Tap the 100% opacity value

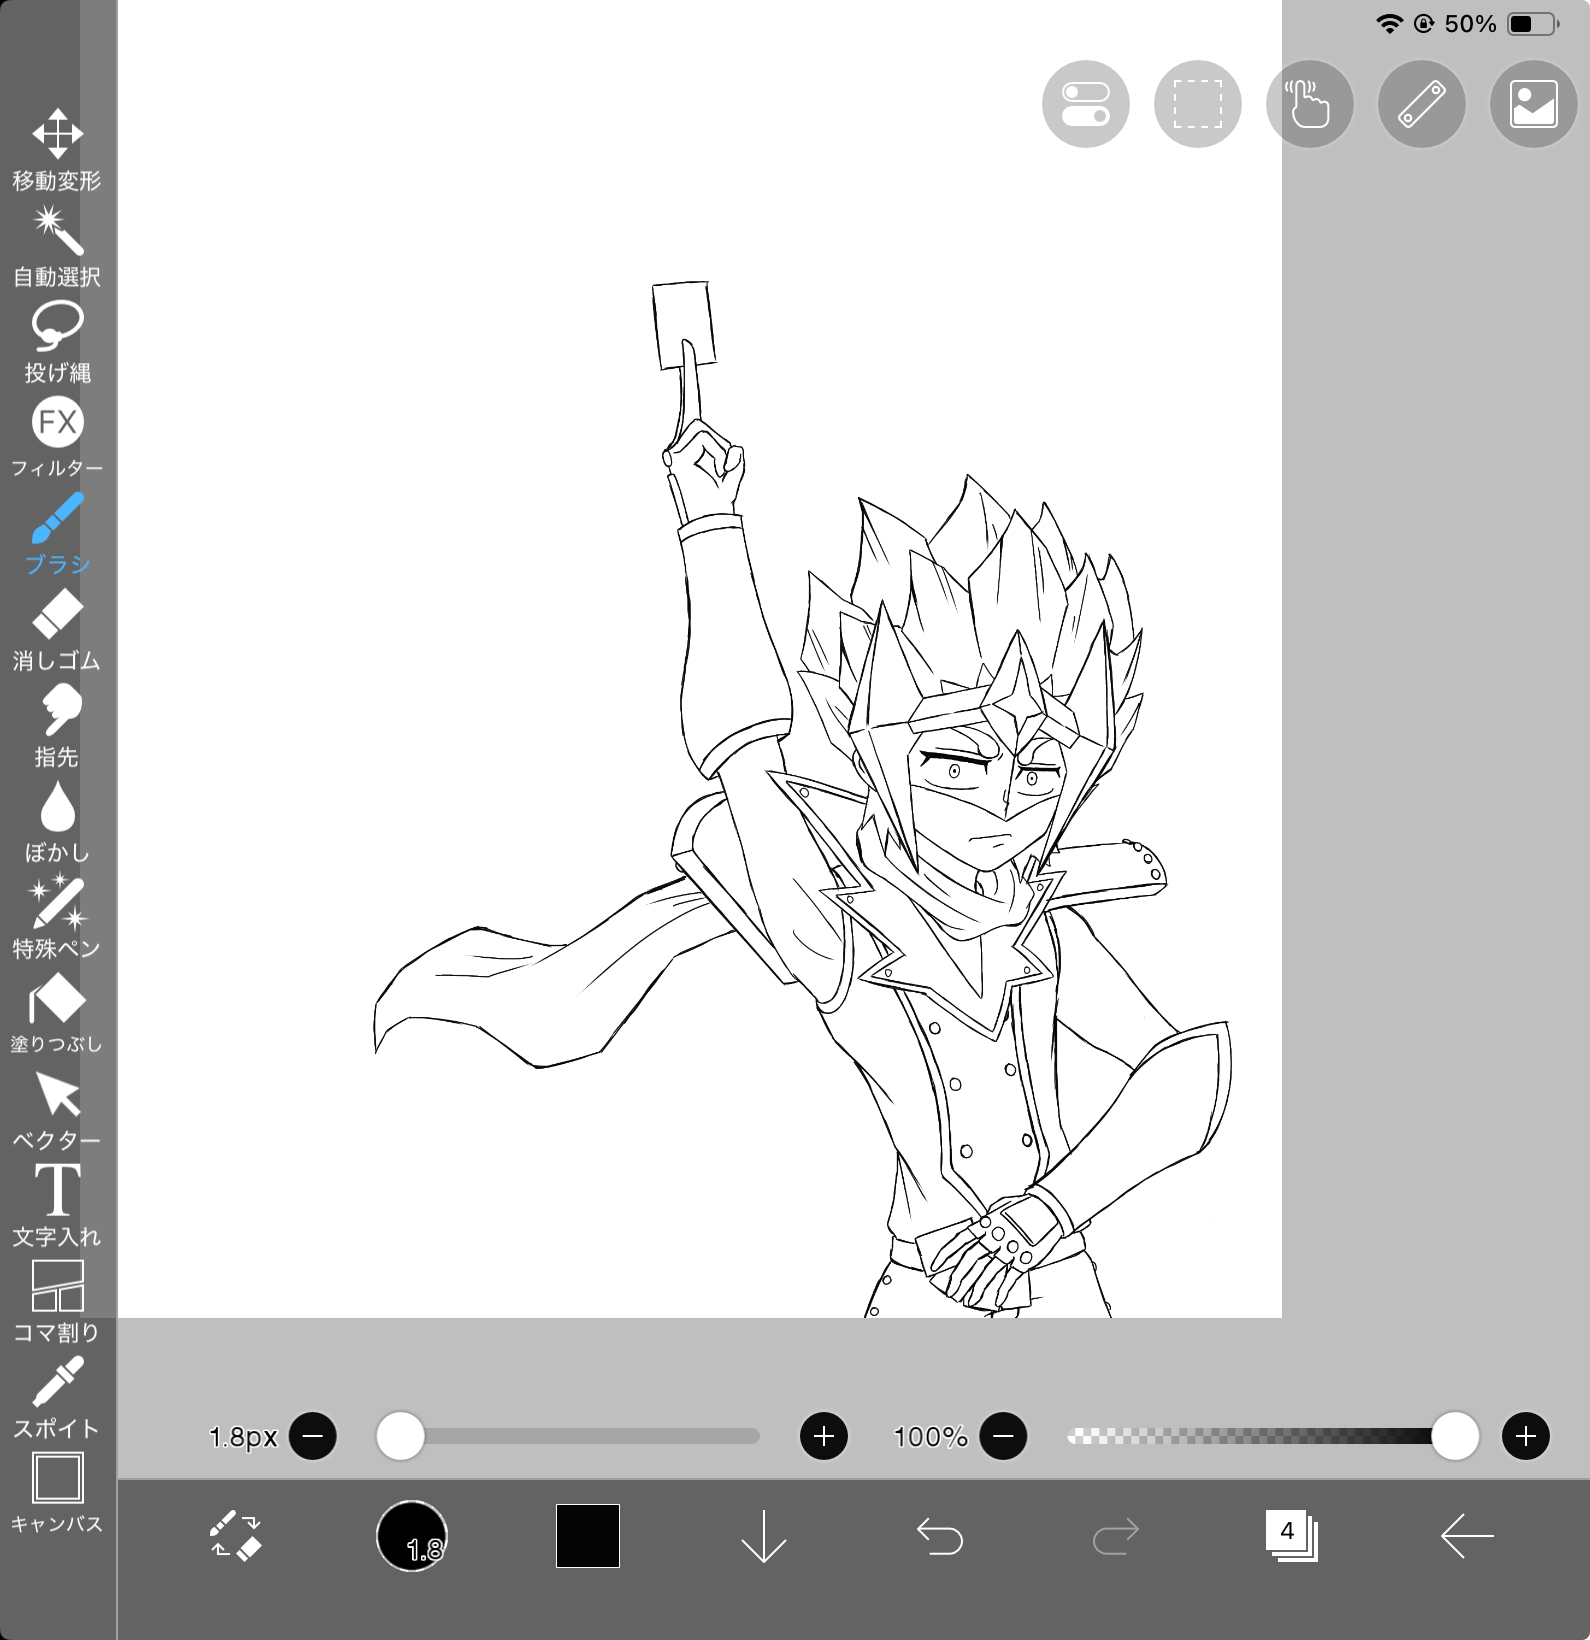coord(930,1437)
